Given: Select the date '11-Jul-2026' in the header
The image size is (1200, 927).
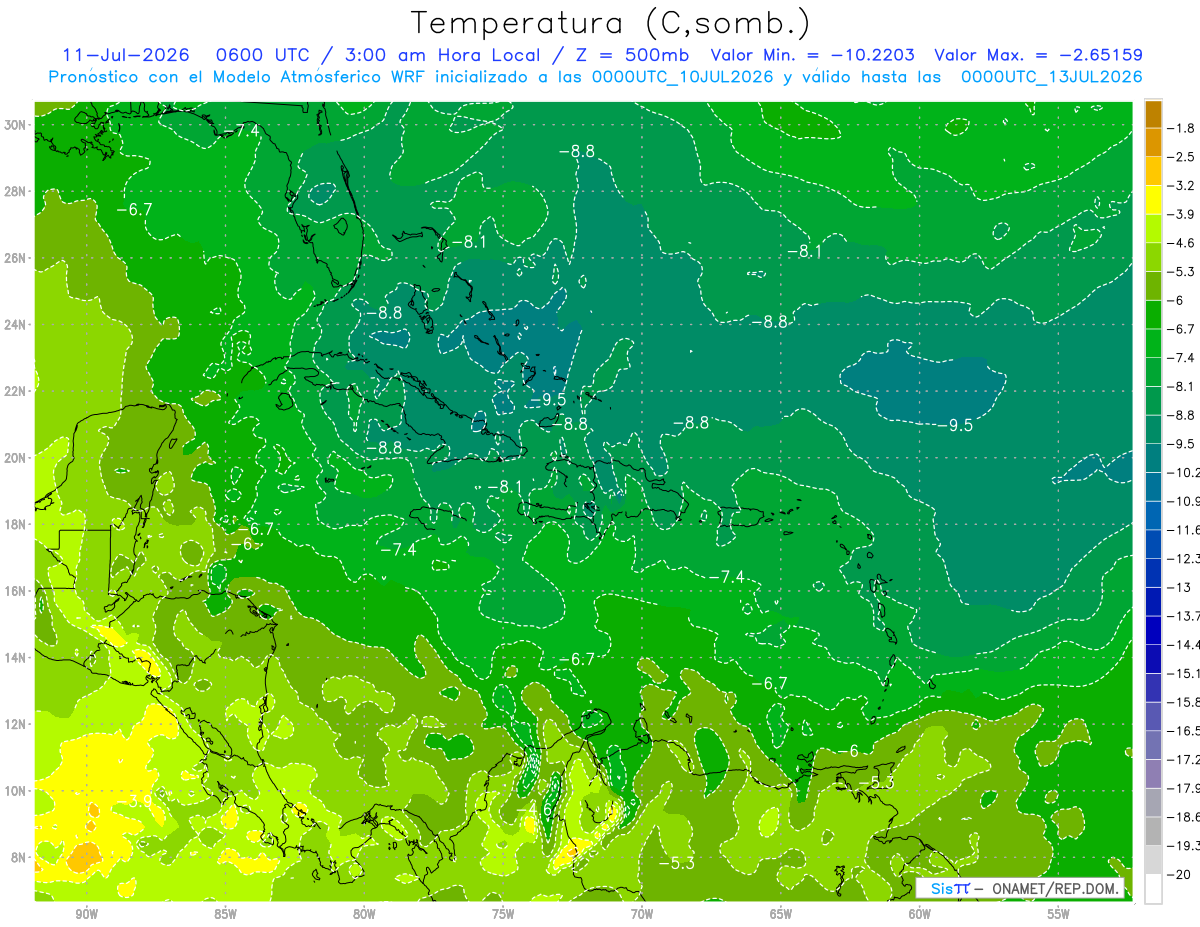Looking at the screenshot, I should click(x=124, y=55).
